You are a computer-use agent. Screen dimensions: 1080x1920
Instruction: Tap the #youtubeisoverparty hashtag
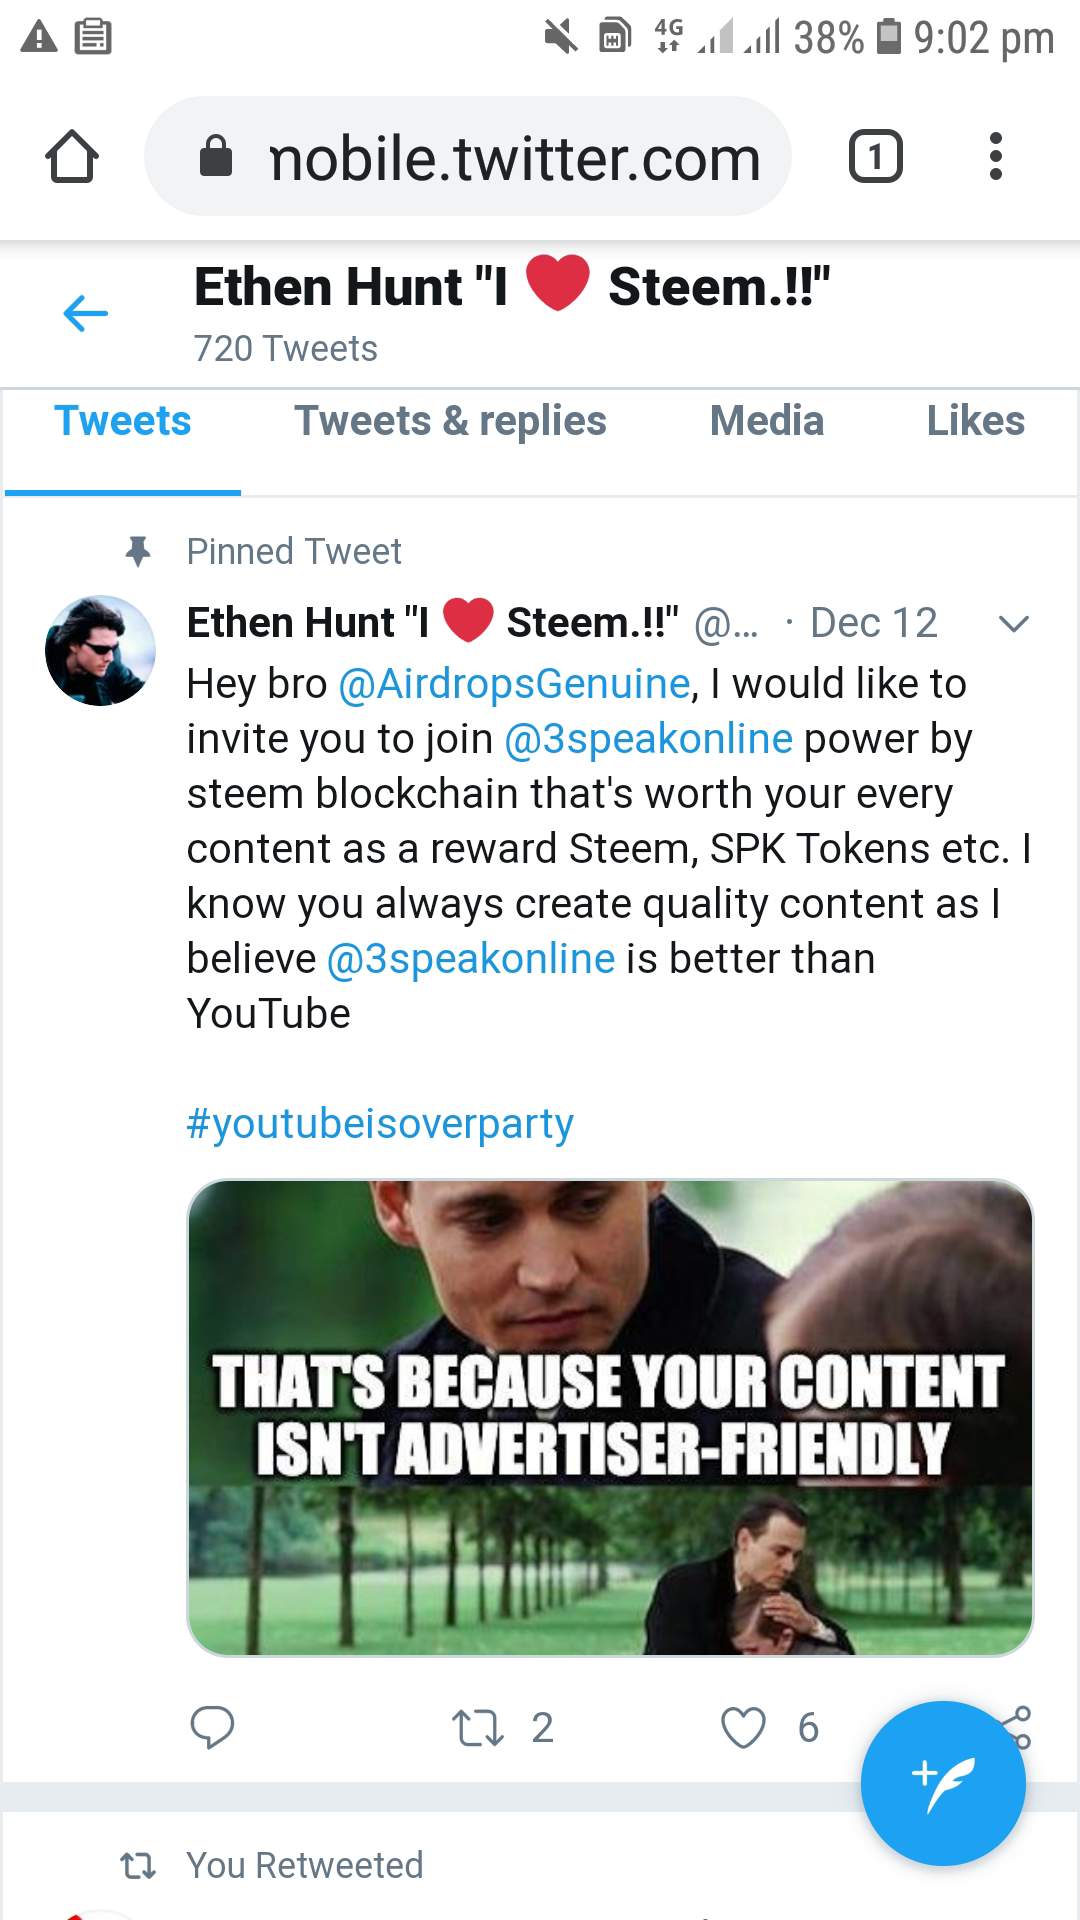[x=380, y=1124]
